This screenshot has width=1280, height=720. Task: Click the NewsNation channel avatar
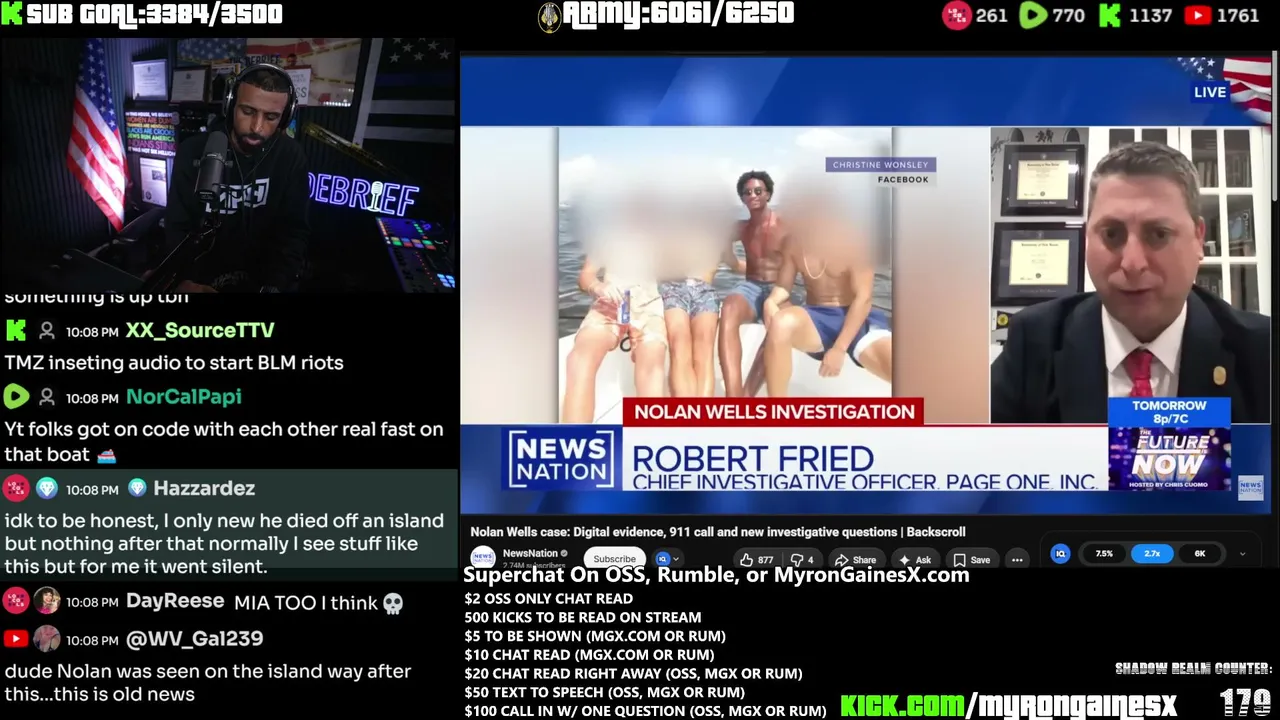(x=483, y=557)
